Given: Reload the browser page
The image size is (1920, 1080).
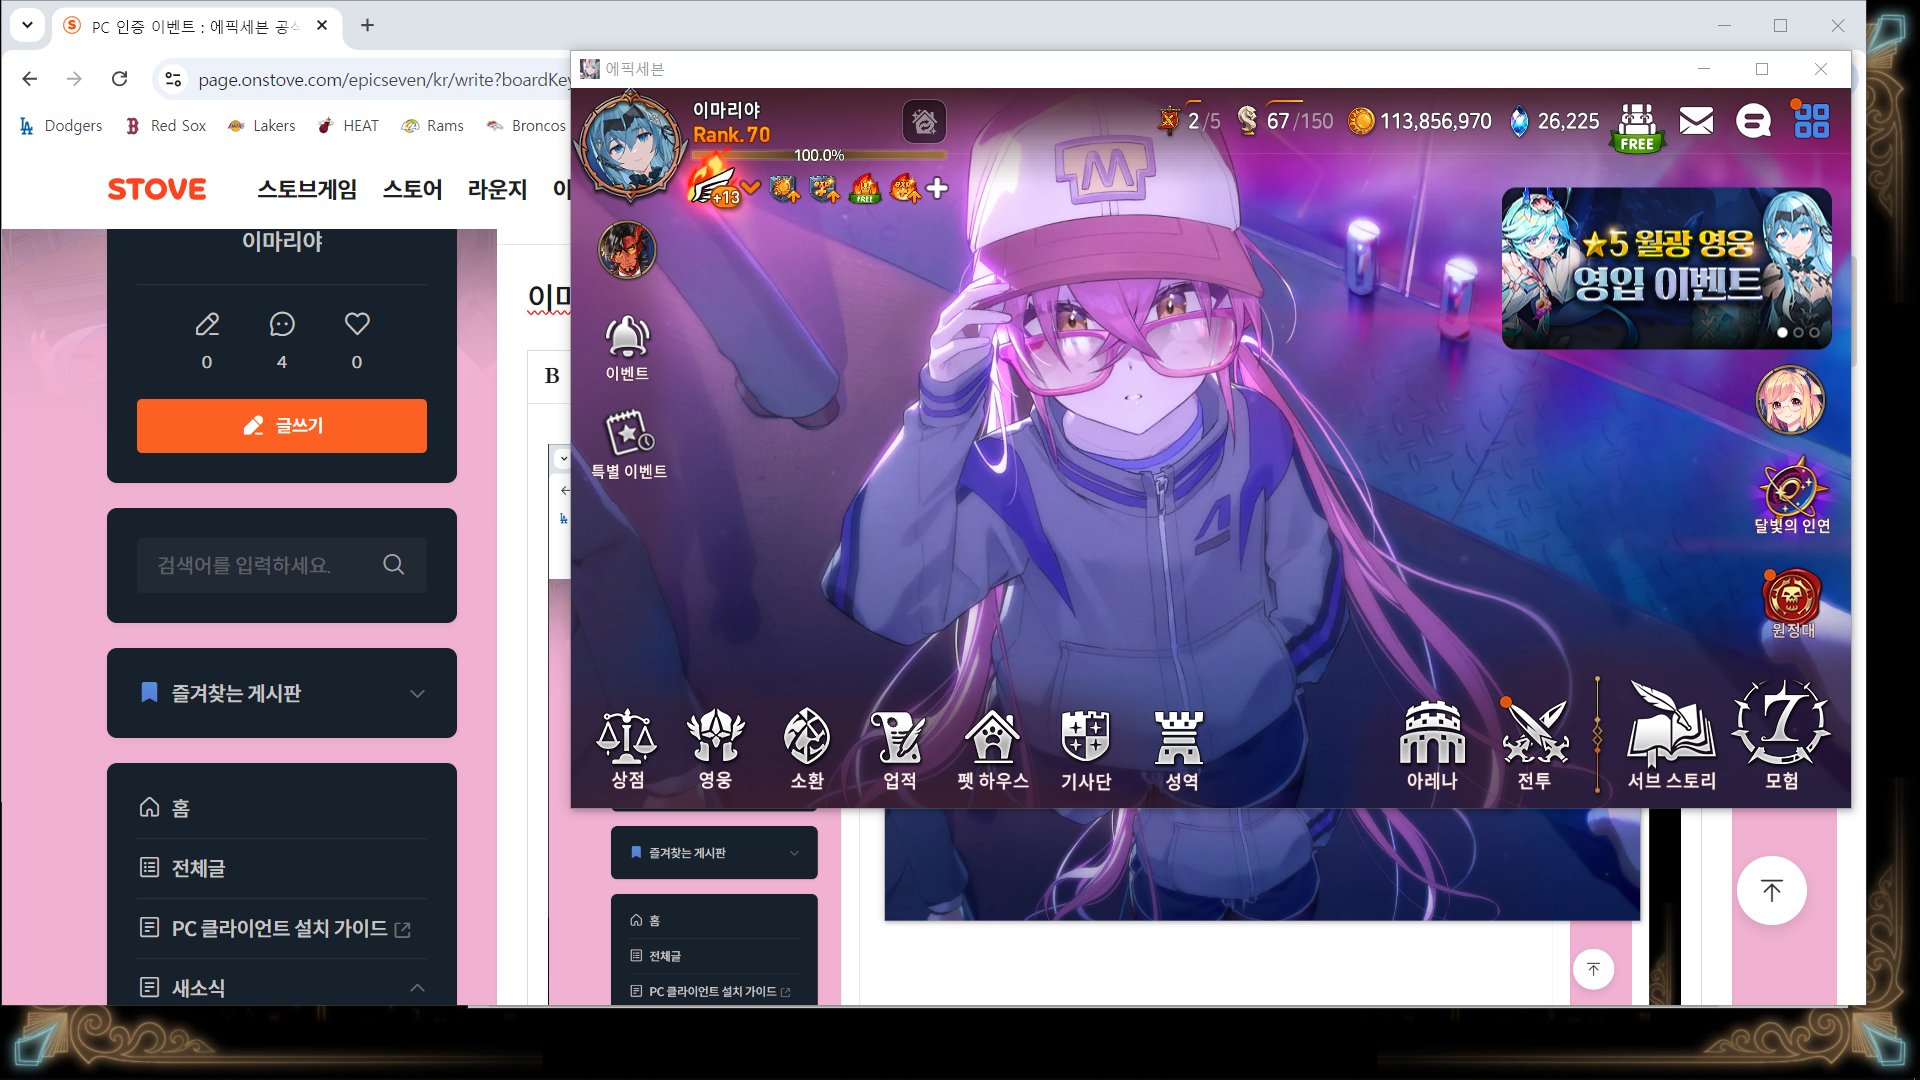Looking at the screenshot, I should pyautogui.click(x=119, y=79).
